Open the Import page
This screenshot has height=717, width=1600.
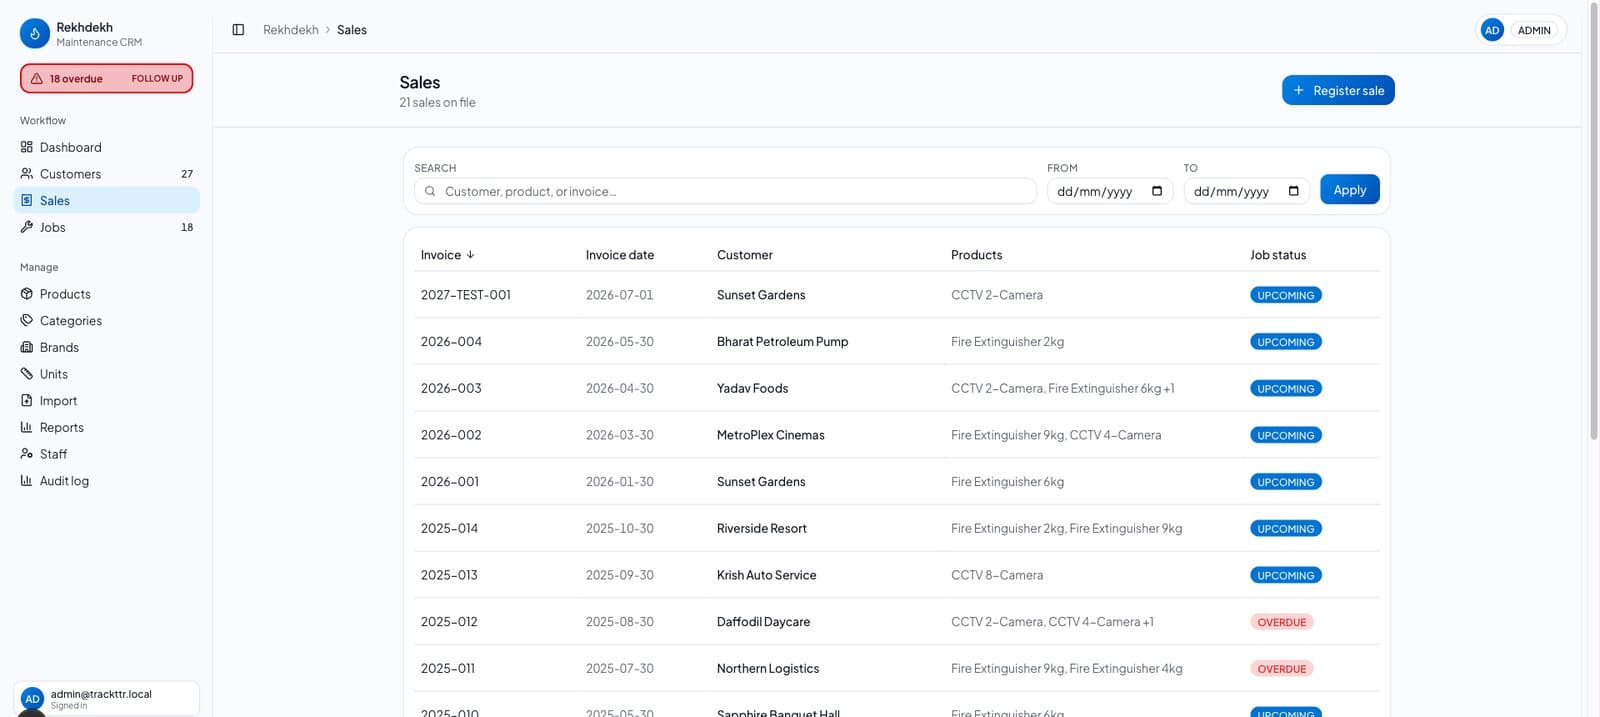[107, 401]
